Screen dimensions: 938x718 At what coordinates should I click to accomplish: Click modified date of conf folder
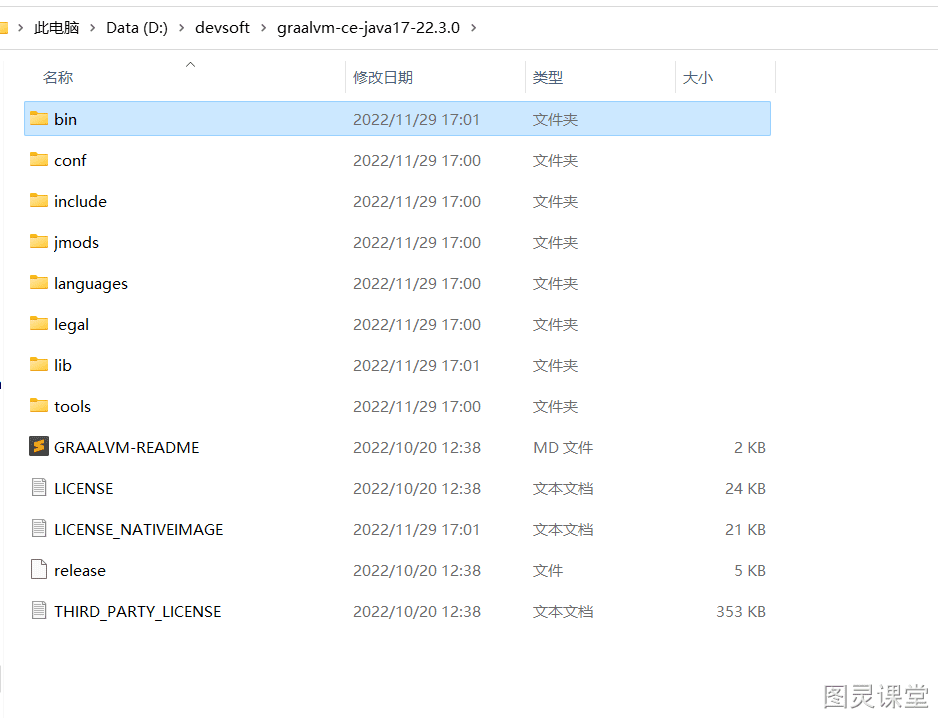tap(417, 160)
